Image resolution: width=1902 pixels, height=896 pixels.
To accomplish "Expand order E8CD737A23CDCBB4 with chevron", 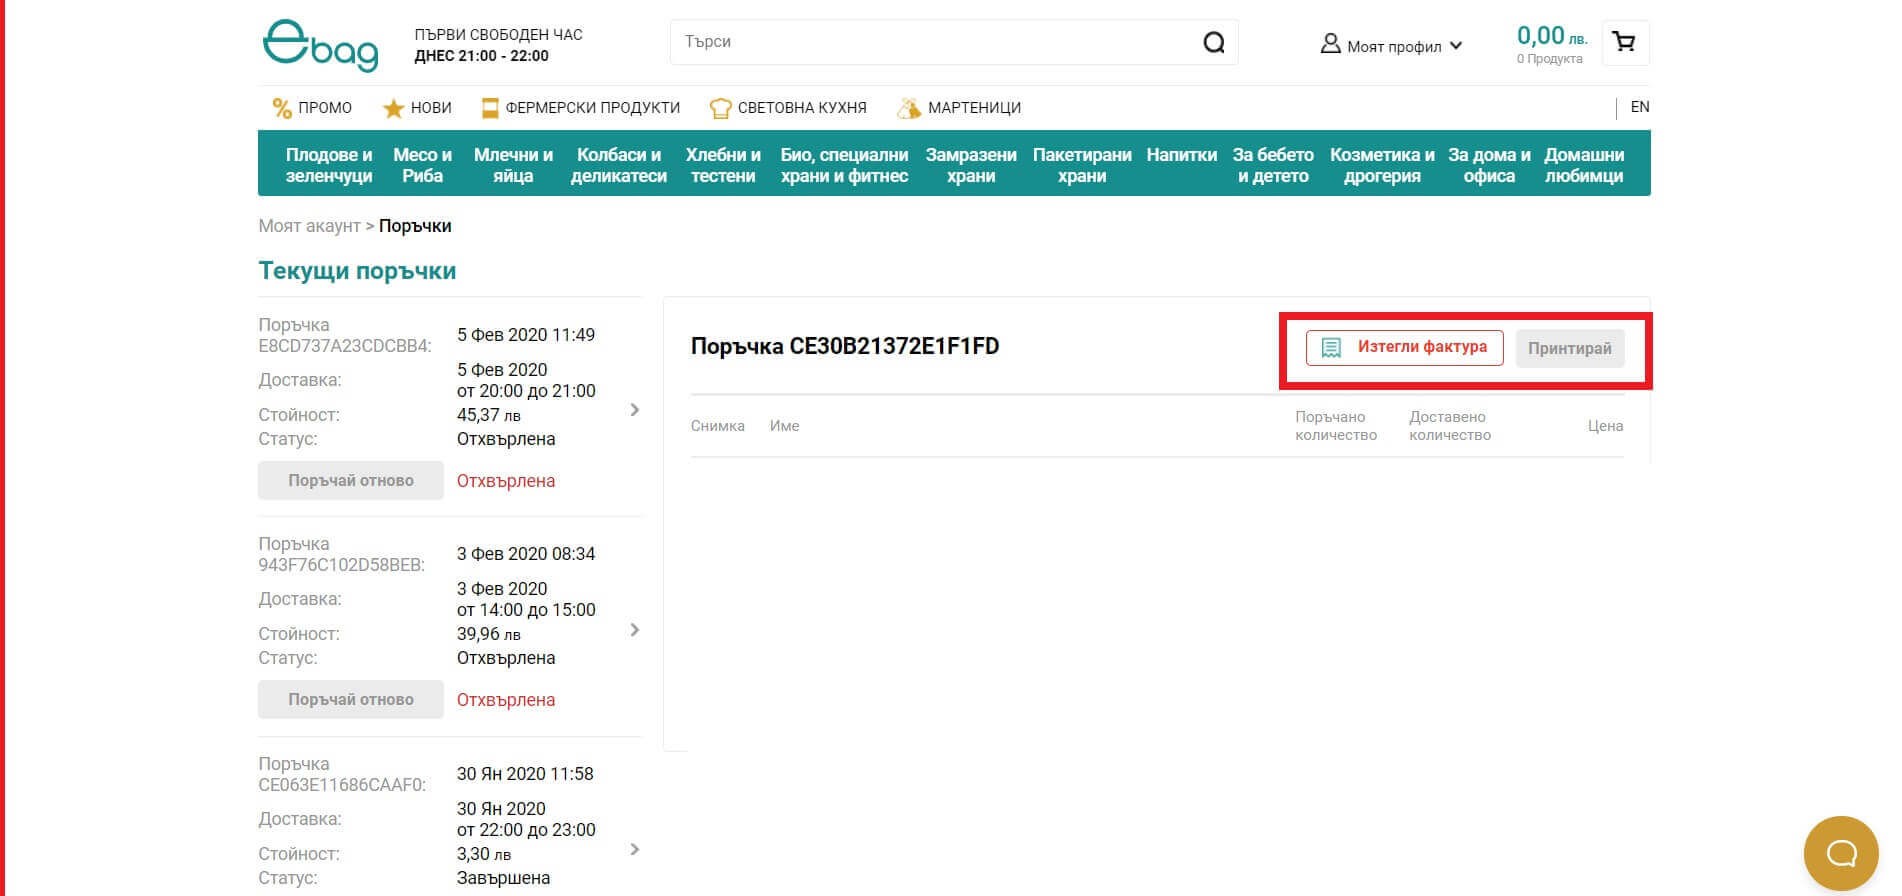I will point(634,410).
